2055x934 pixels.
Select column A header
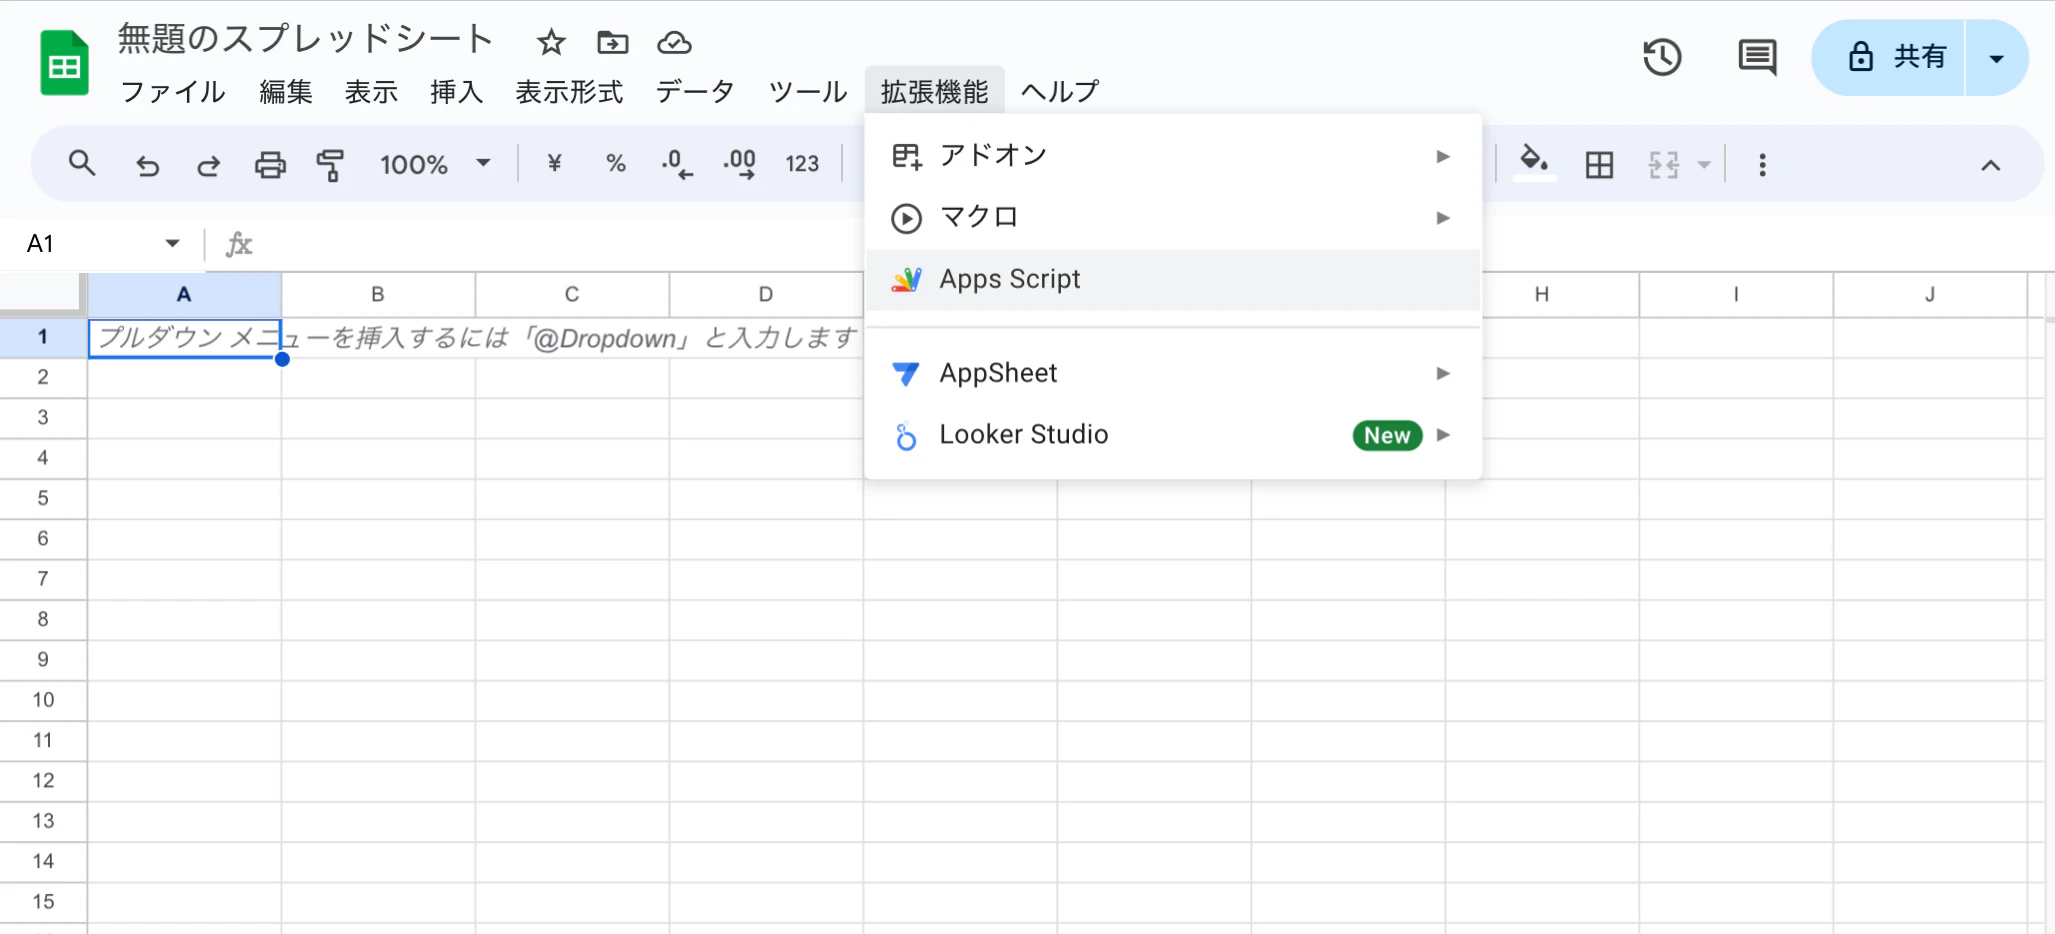click(x=184, y=295)
